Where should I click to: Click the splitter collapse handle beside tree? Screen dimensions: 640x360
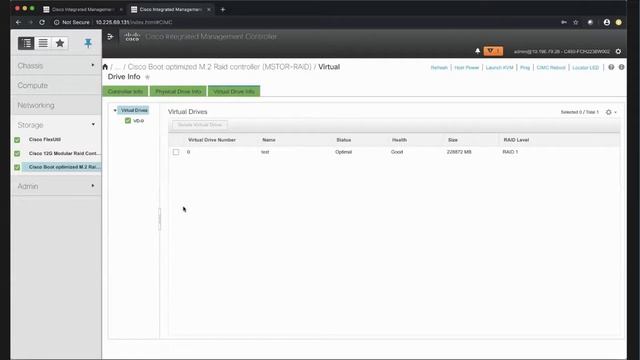160,219
